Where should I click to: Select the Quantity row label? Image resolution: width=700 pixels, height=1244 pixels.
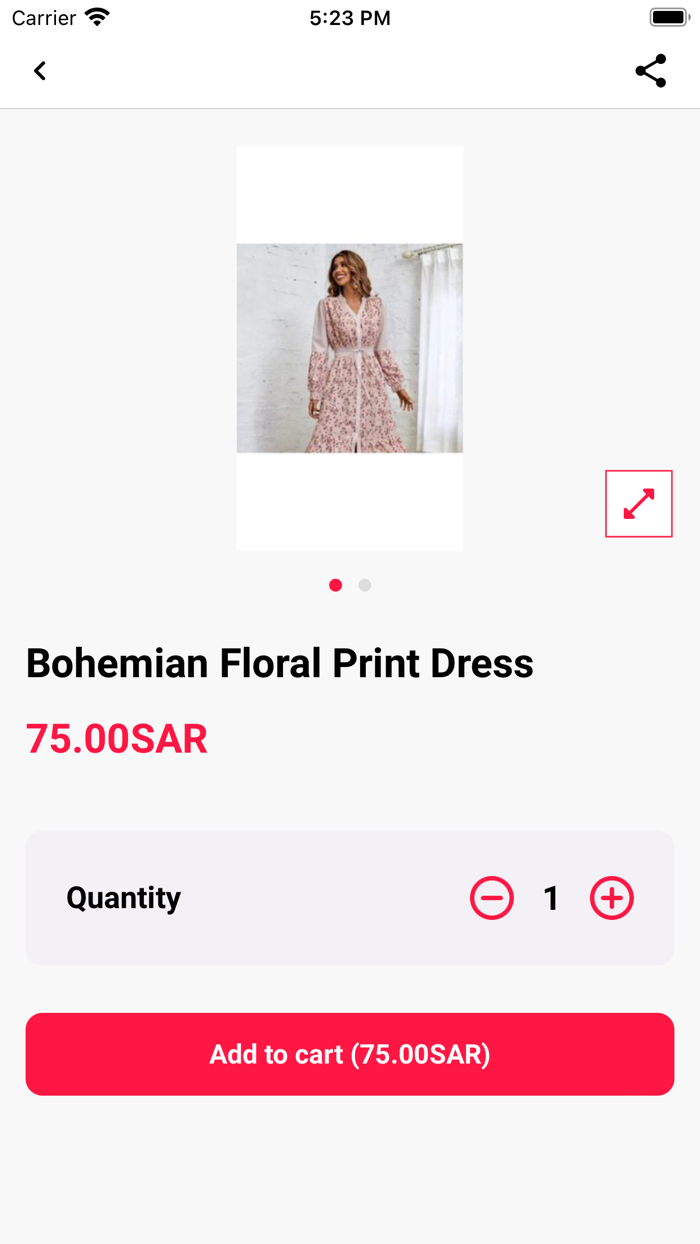tap(123, 898)
